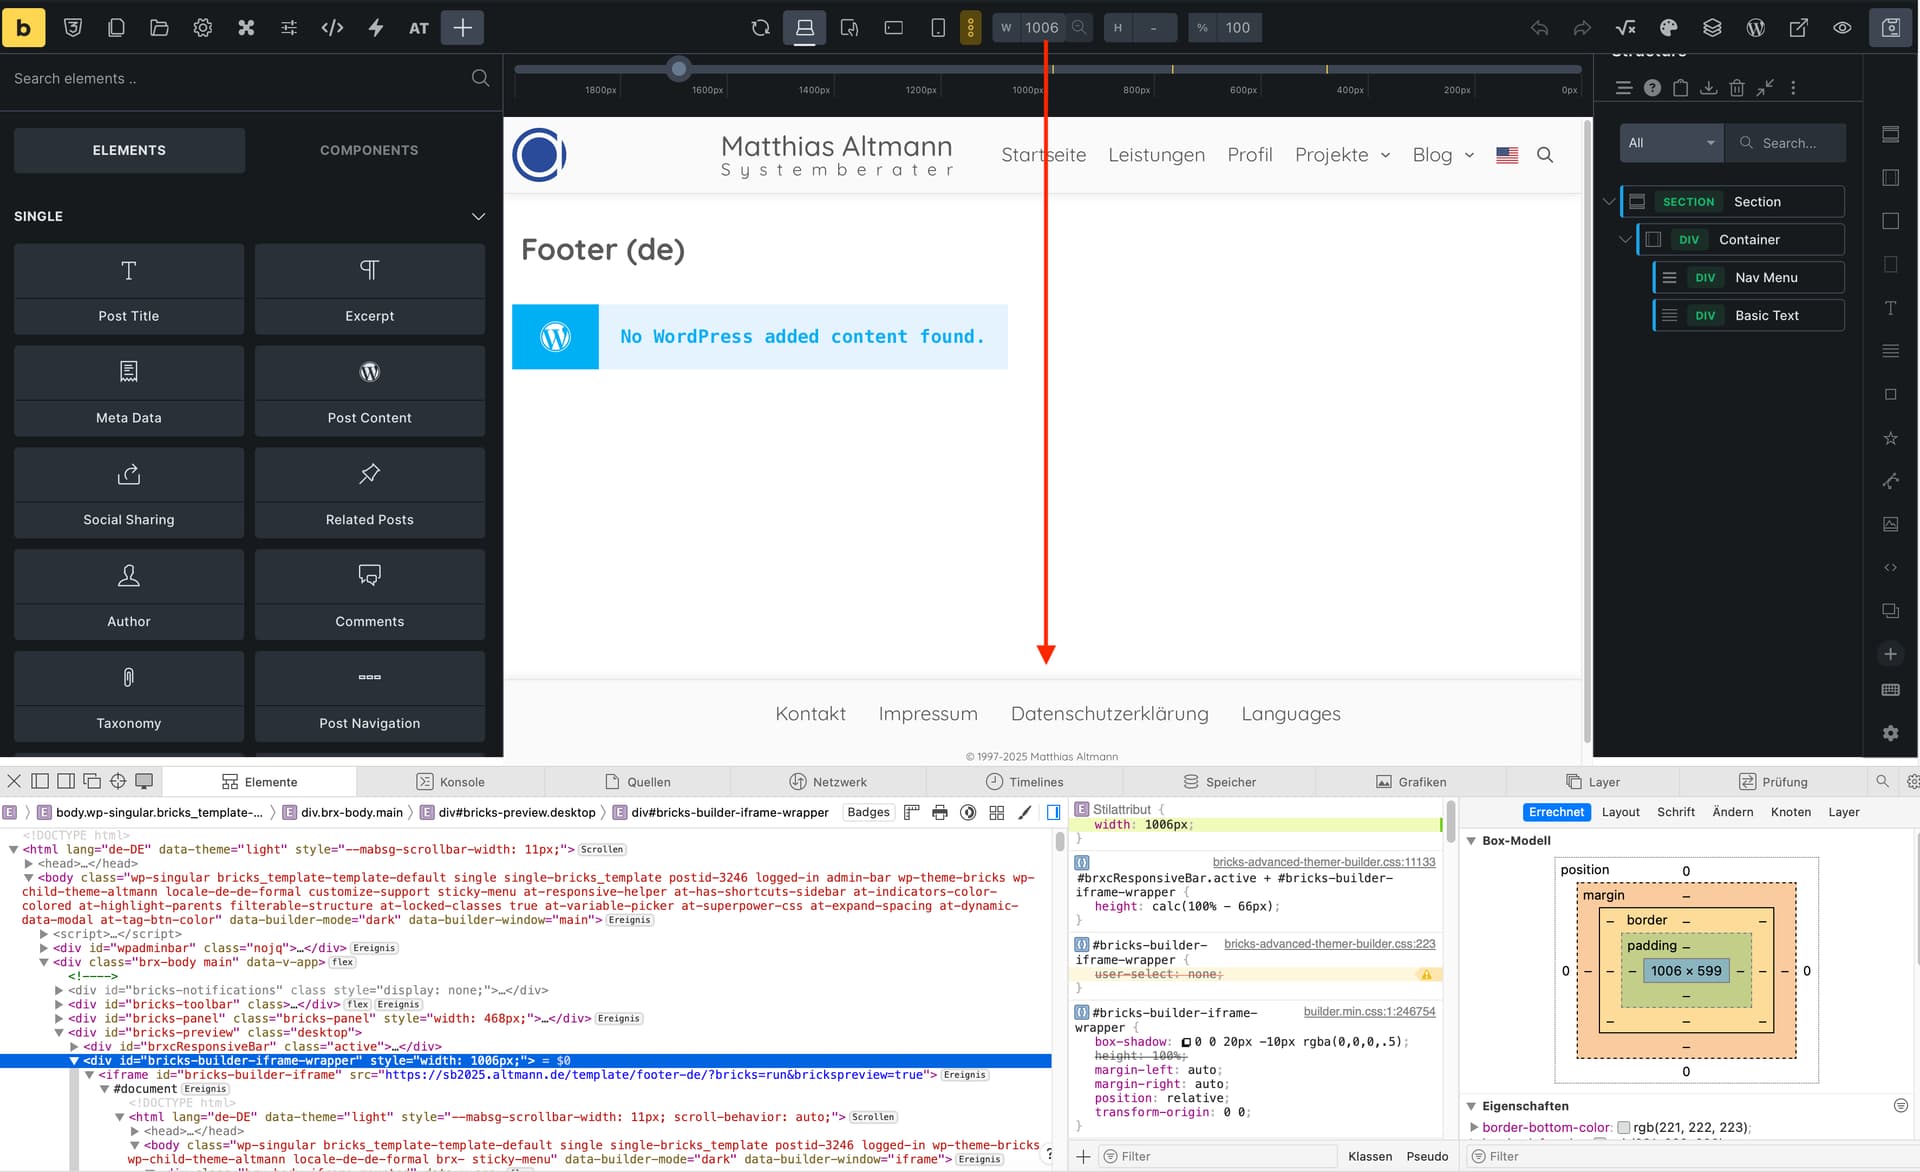
Task: Click the redo arrow icon
Action: point(1582,28)
